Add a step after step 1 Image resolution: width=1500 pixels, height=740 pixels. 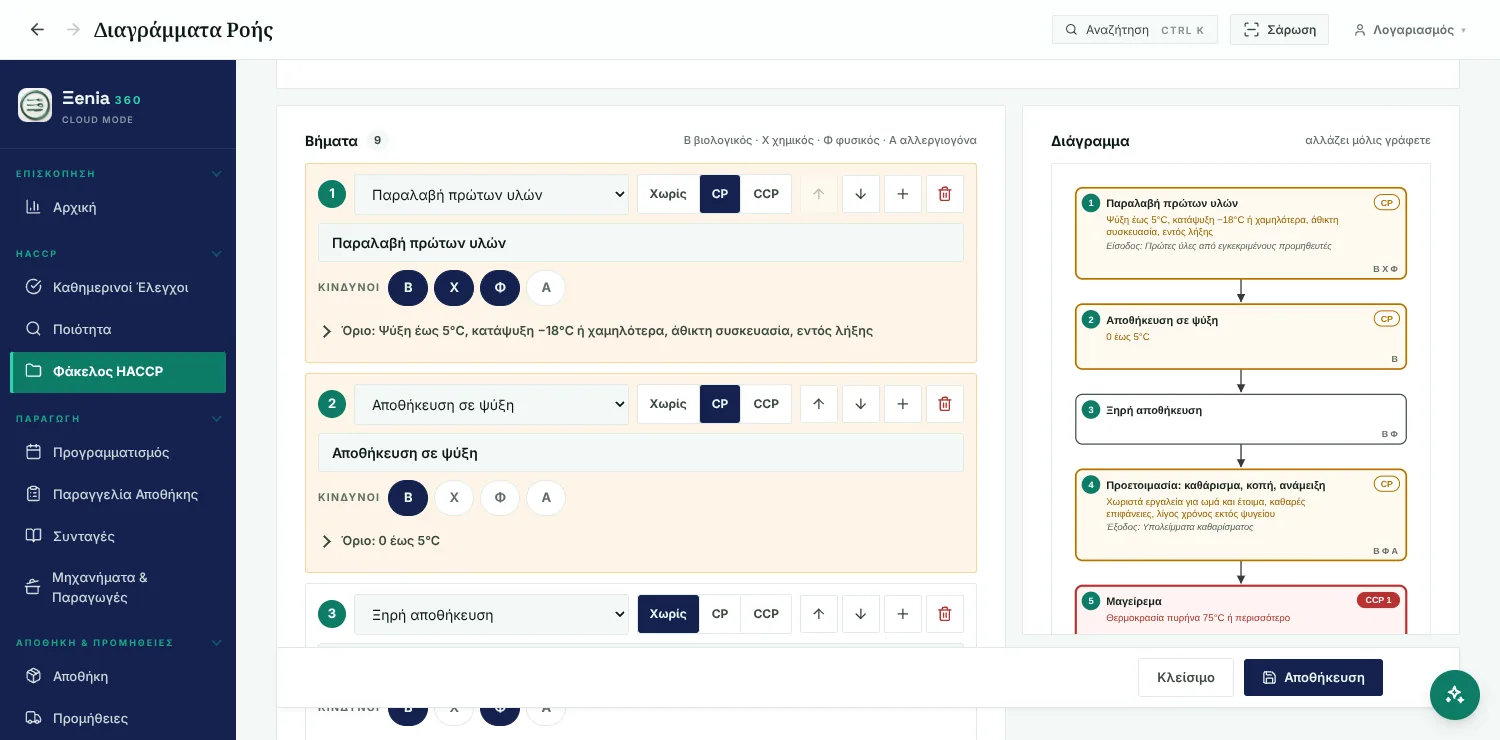903,194
